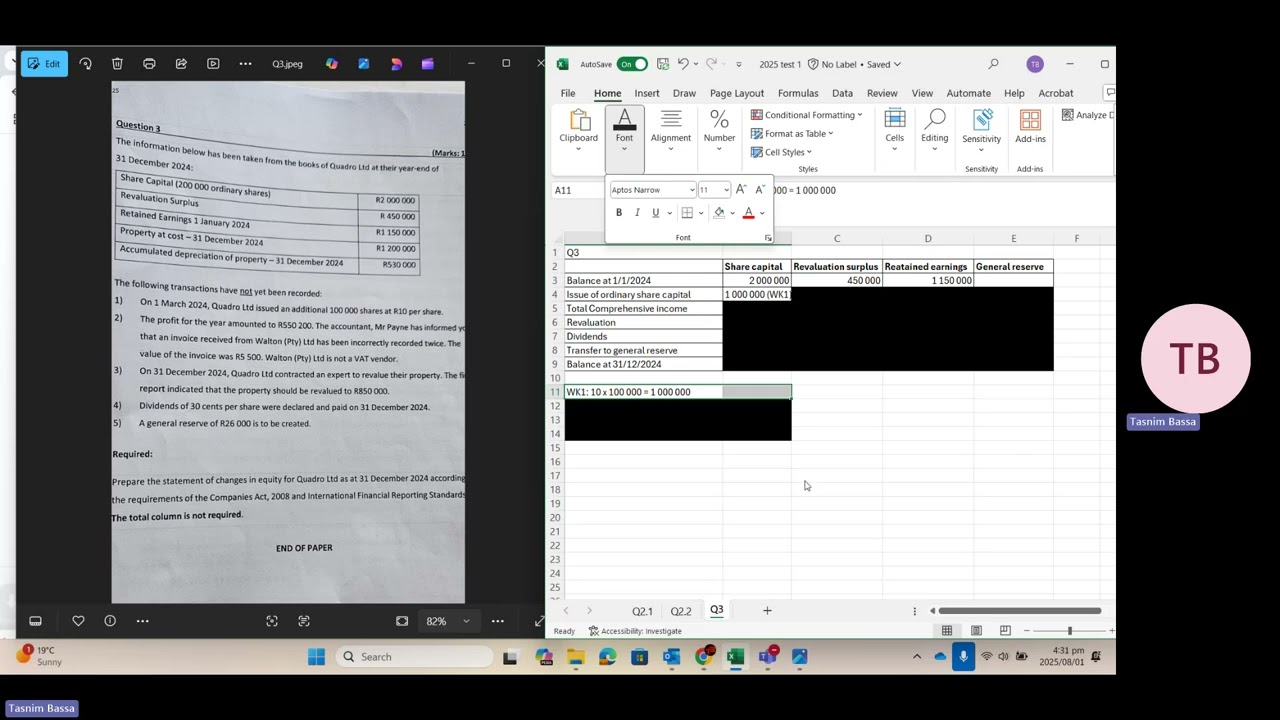Open the Windows Start menu

[316, 657]
